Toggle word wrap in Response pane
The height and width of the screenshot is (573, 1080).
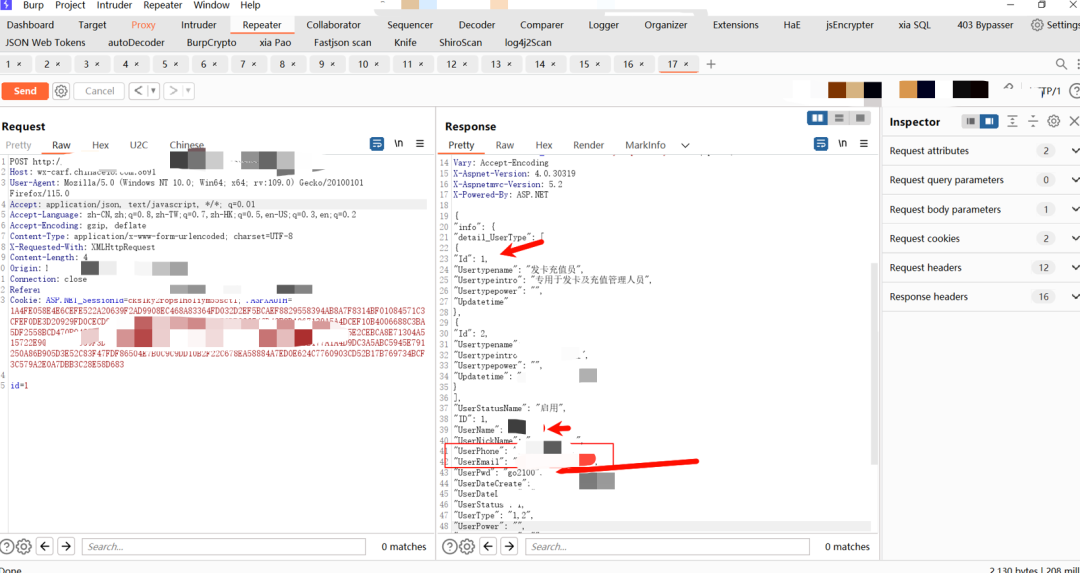(x=821, y=144)
